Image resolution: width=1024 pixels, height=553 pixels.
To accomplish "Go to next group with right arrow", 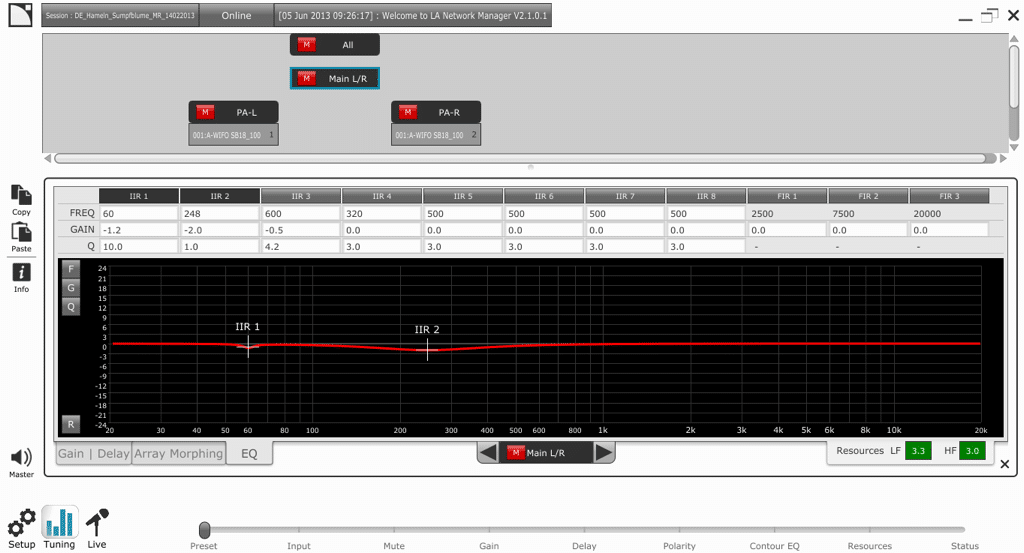I will (x=604, y=453).
